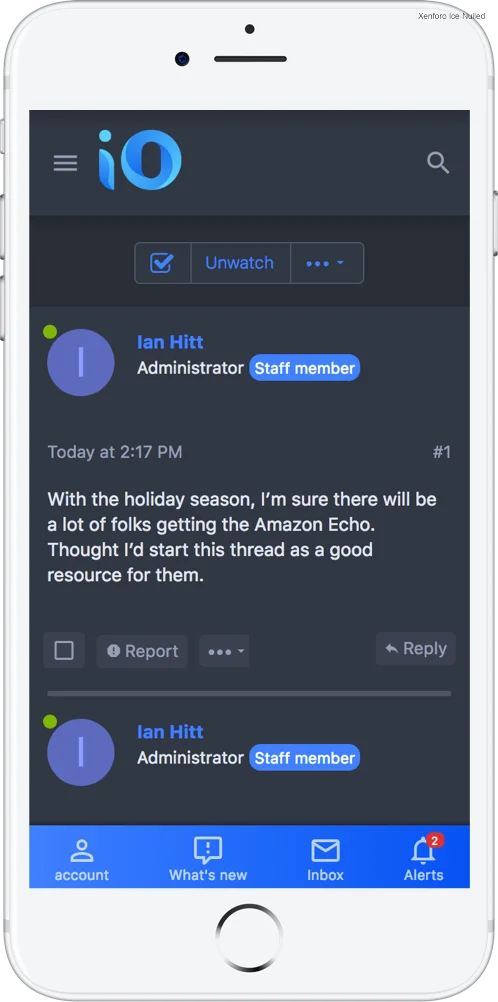Open the post's three-dot dropdown beside Report
The height and width of the screenshot is (1002, 498).
(224, 651)
